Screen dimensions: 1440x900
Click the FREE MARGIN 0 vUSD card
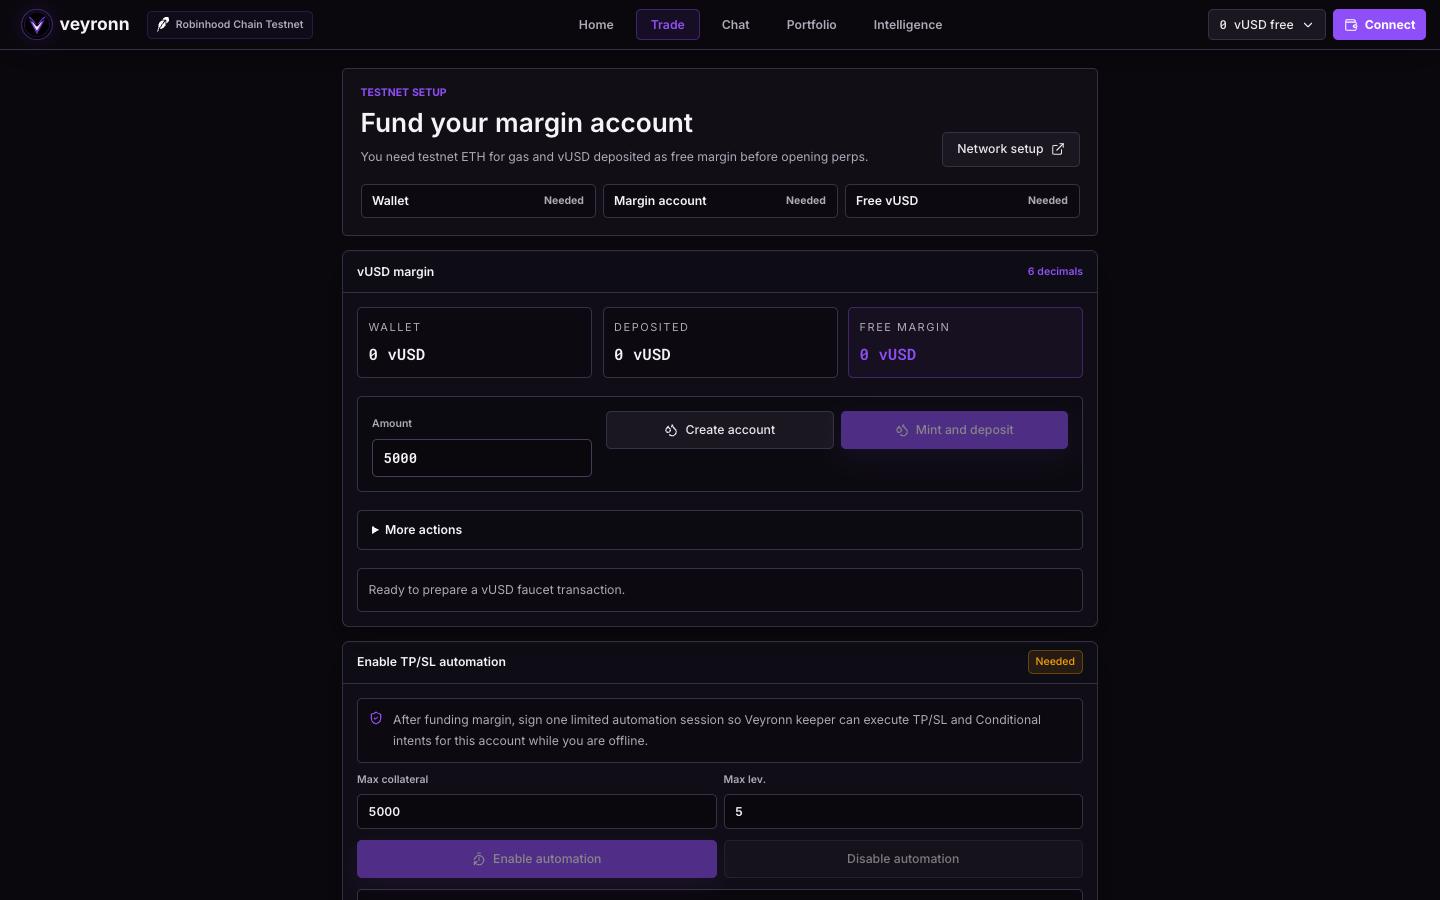[x=965, y=342]
